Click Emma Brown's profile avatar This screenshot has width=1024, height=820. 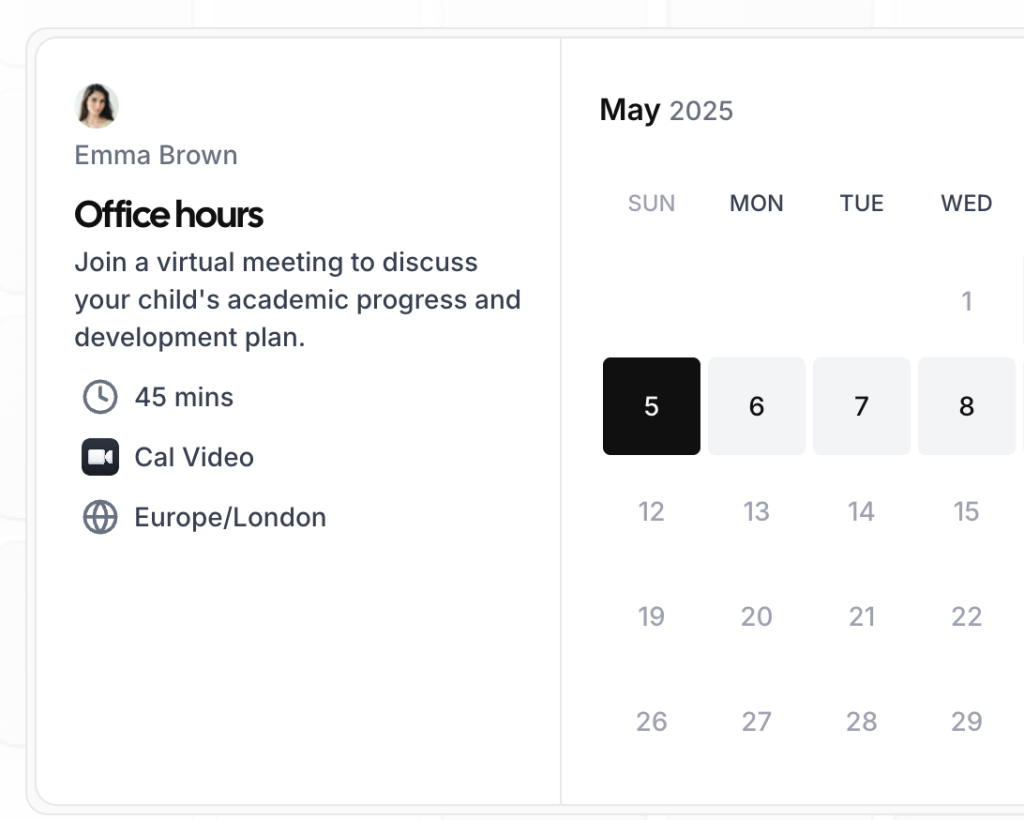(x=97, y=106)
